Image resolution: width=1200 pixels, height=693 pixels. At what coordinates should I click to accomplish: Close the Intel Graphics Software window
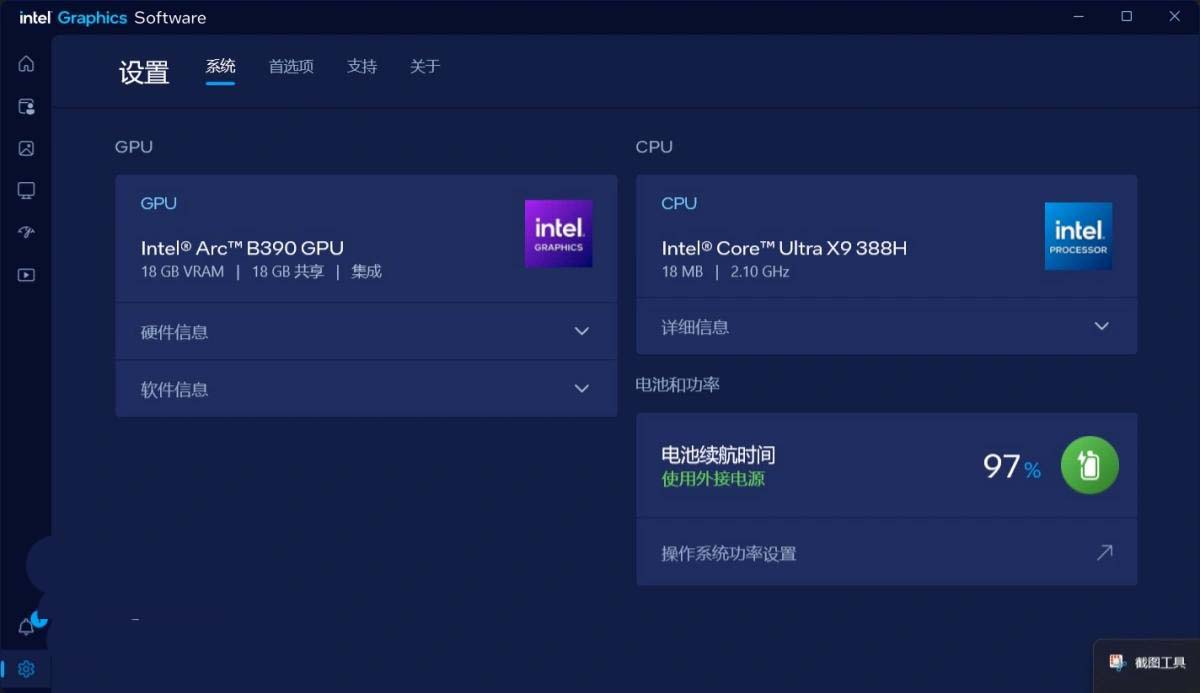[1175, 16]
